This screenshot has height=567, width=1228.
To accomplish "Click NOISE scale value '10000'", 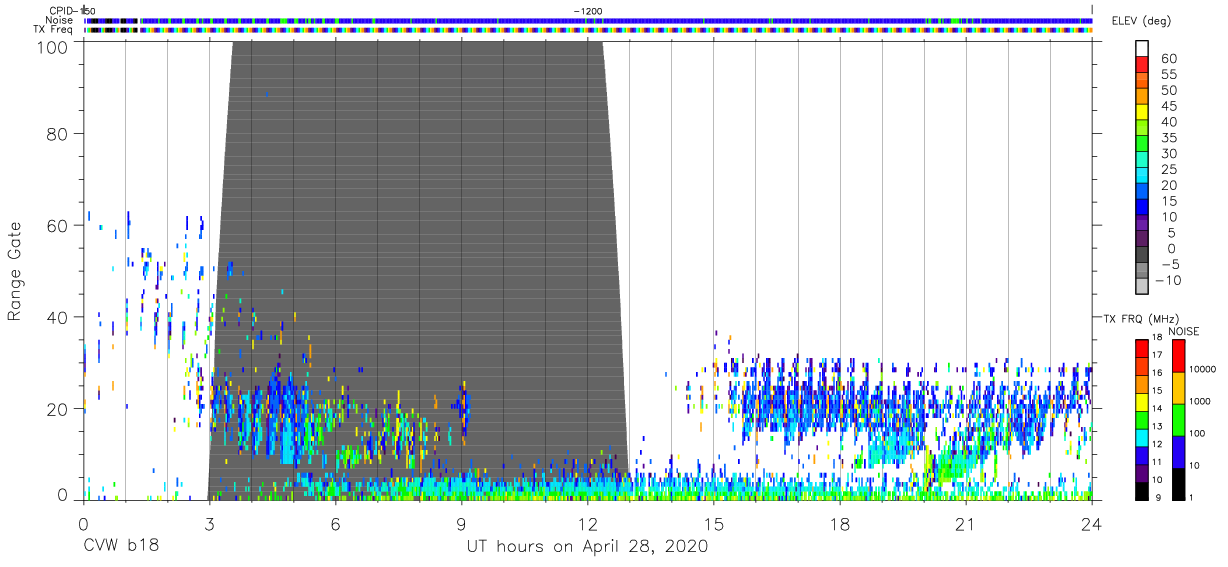I will [1201, 369].
